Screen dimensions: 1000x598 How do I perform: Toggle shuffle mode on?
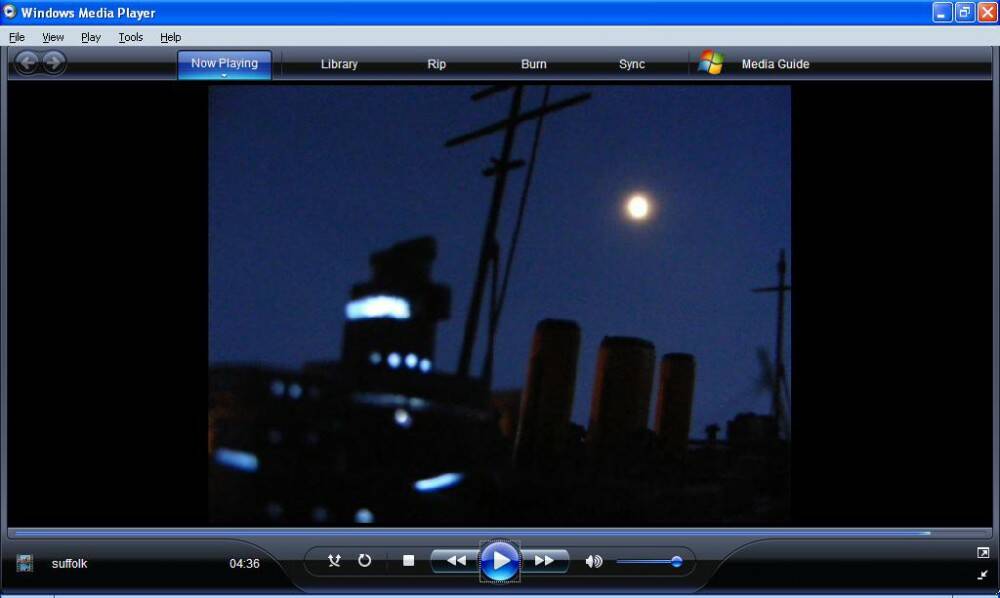pos(334,561)
